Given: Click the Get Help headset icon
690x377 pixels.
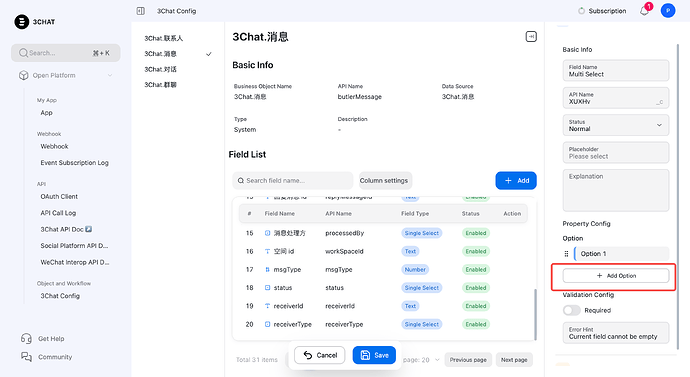Looking at the screenshot, I should (x=26, y=338).
